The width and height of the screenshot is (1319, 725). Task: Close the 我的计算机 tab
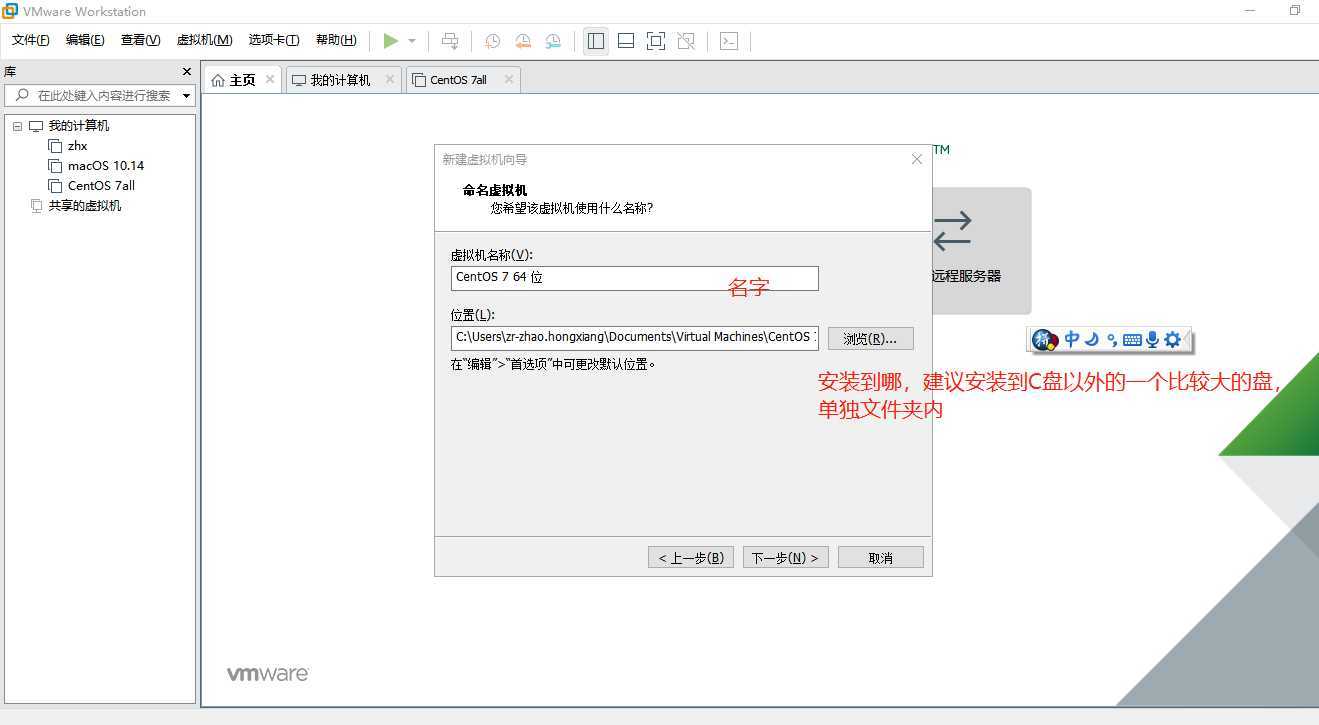coord(389,80)
